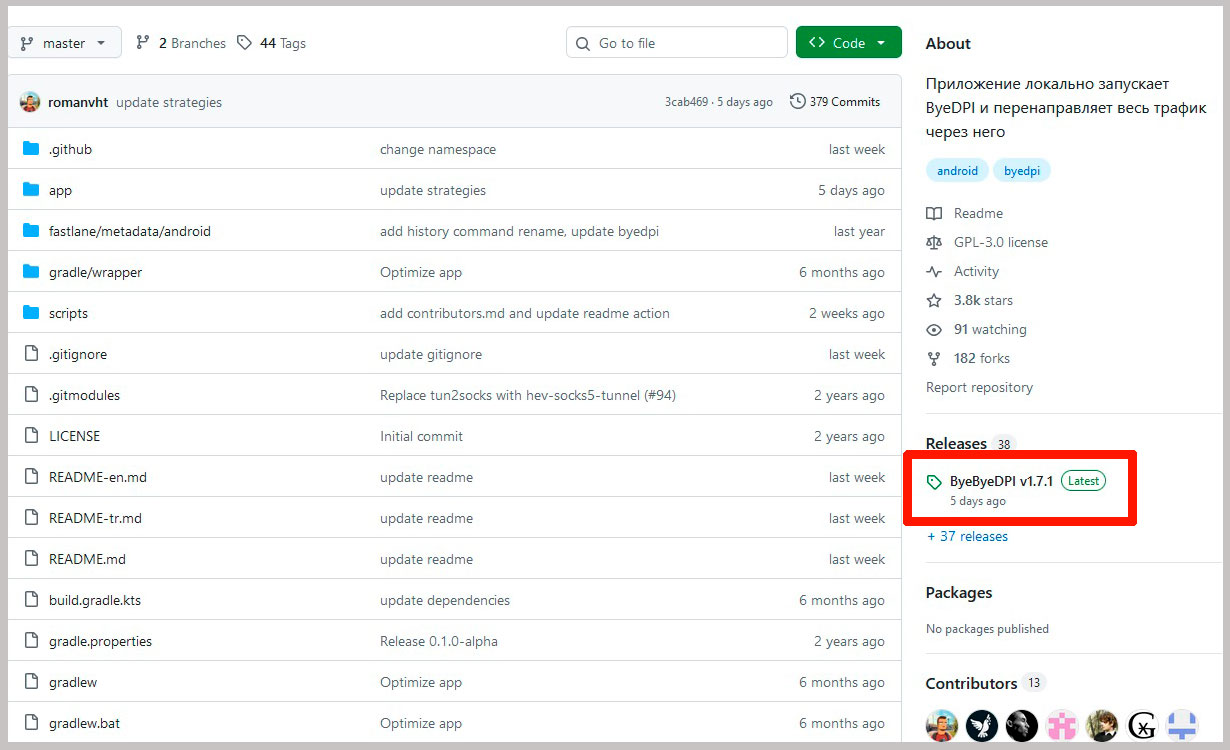Open the fastlane/metadata/android folder
The height and width of the screenshot is (750, 1230).
pos(129,231)
